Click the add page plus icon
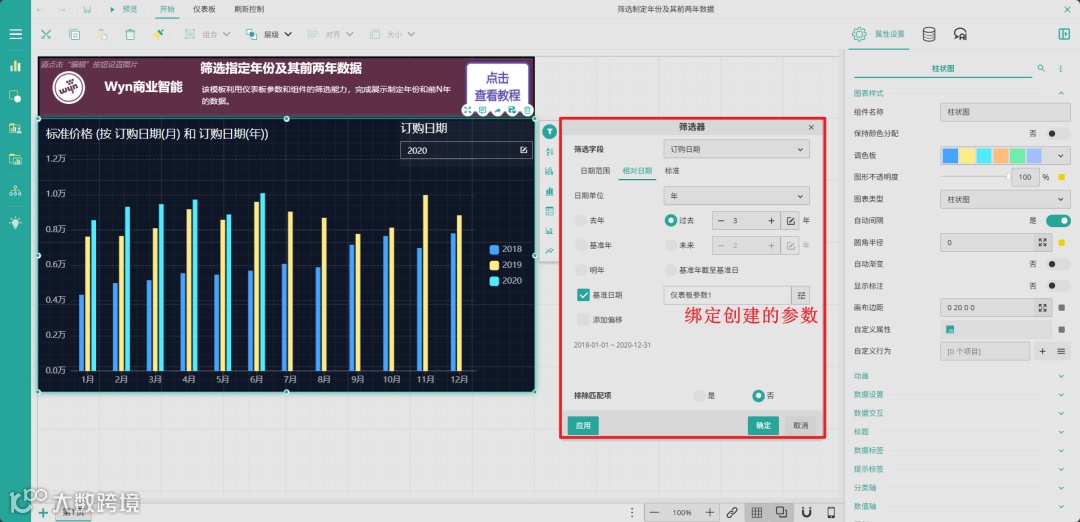Image resolution: width=1080 pixels, height=522 pixels. tap(43, 512)
